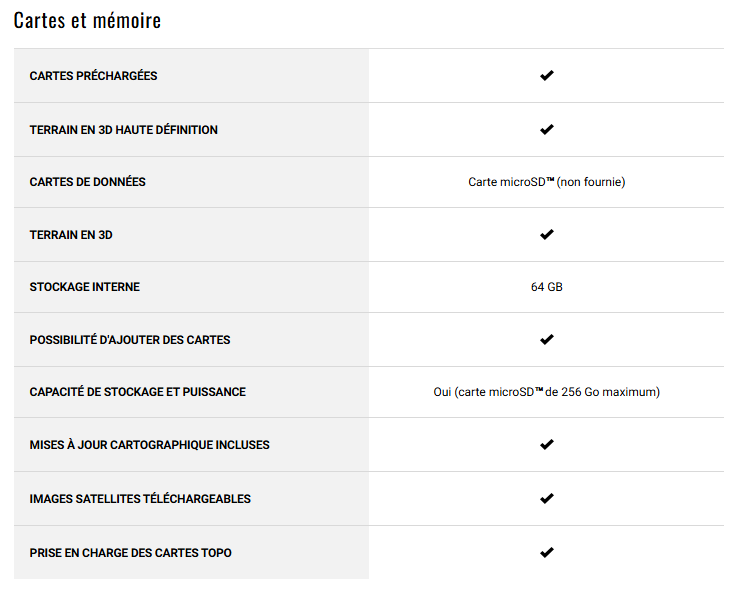Screen dimensions: 747x591
Task: Click the checkmark for Cartes préchargées
Action: (546, 75)
